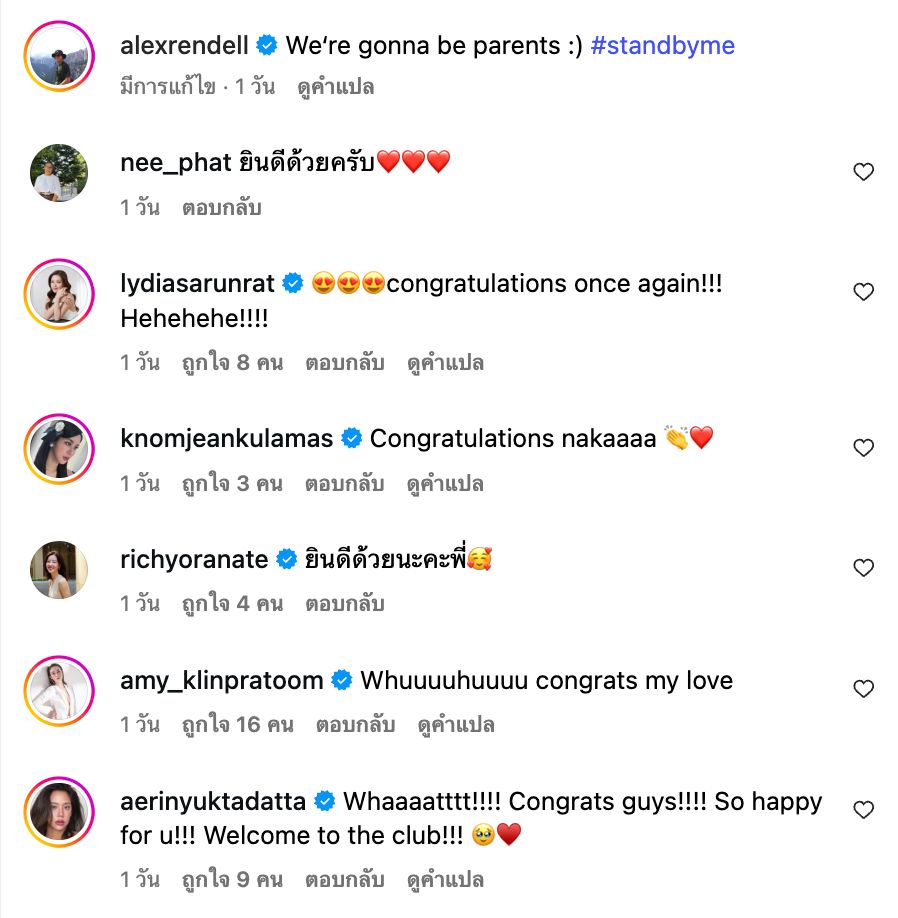Open aerinyuktadatta username link
The image size is (898, 918).
[x=212, y=801]
